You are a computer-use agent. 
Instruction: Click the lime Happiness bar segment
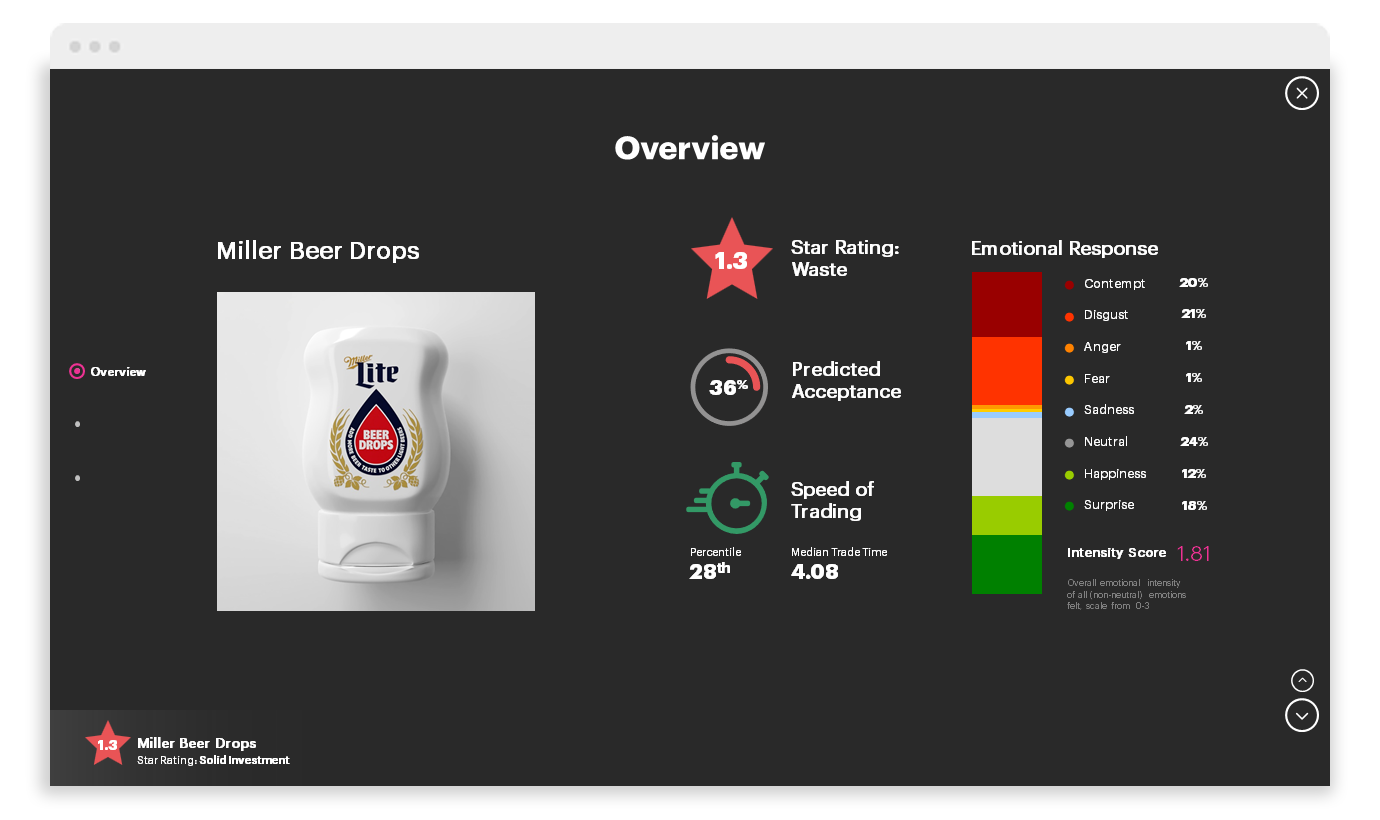(1006, 515)
